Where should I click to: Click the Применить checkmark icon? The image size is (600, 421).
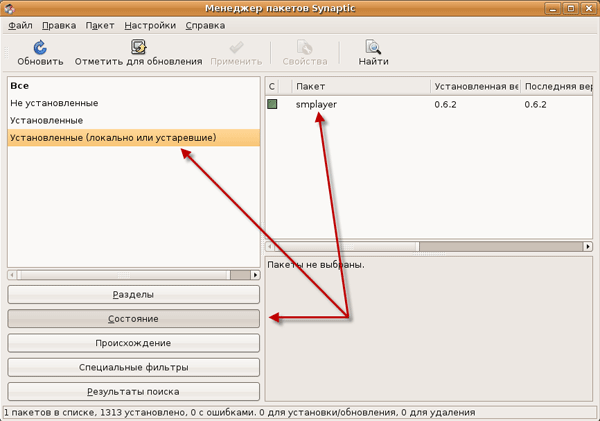(236, 47)
